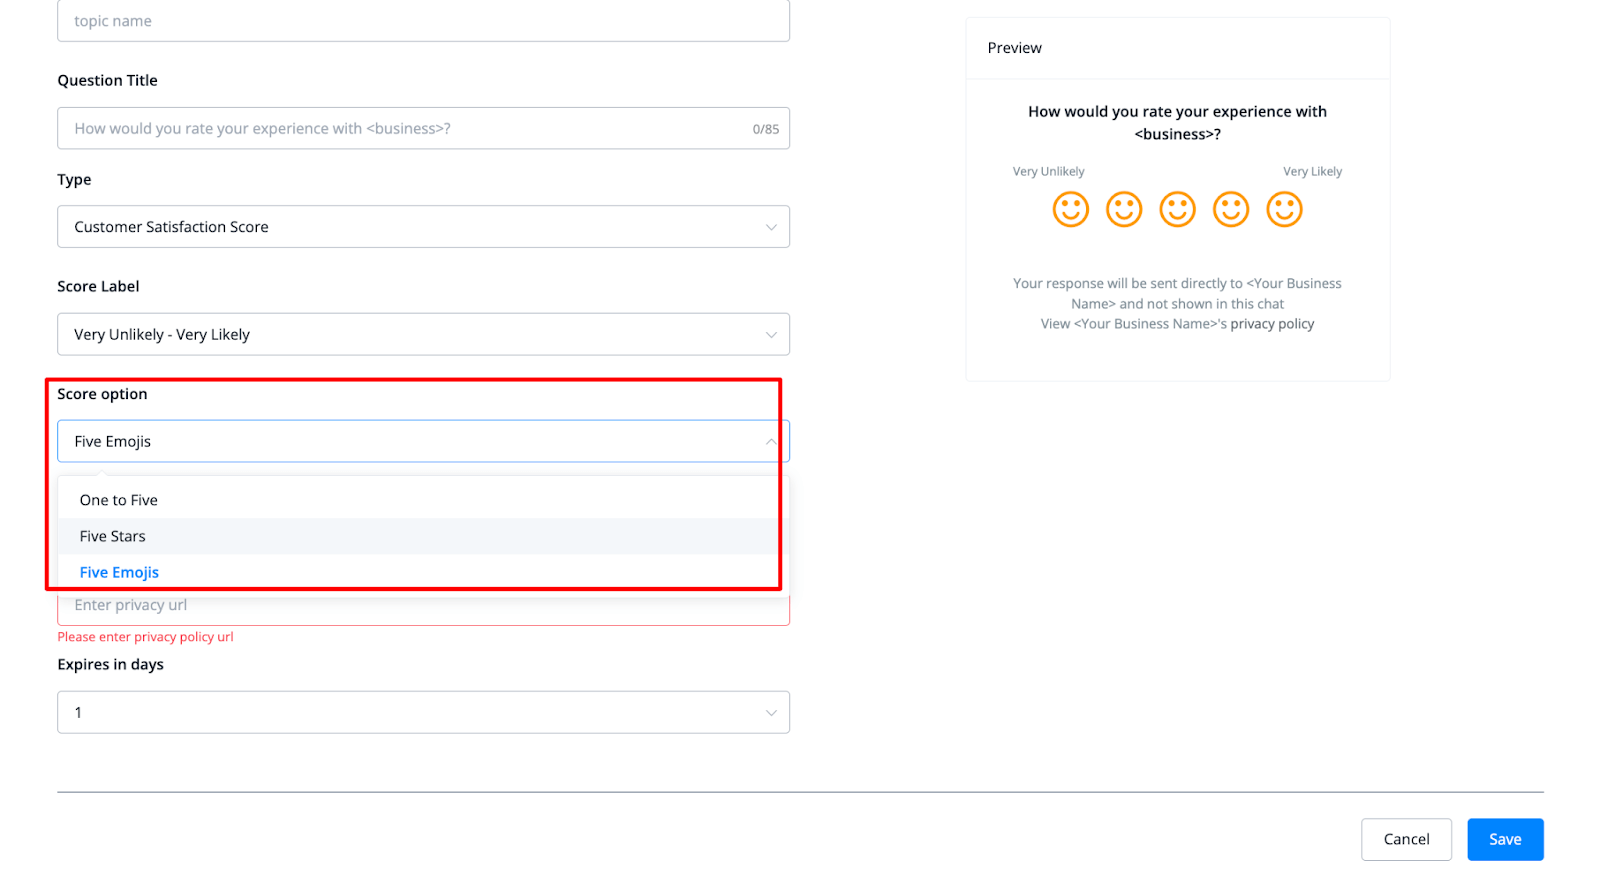Click the Expires in days label
The height and width of the screenshot is (889, 1600).
110,665
